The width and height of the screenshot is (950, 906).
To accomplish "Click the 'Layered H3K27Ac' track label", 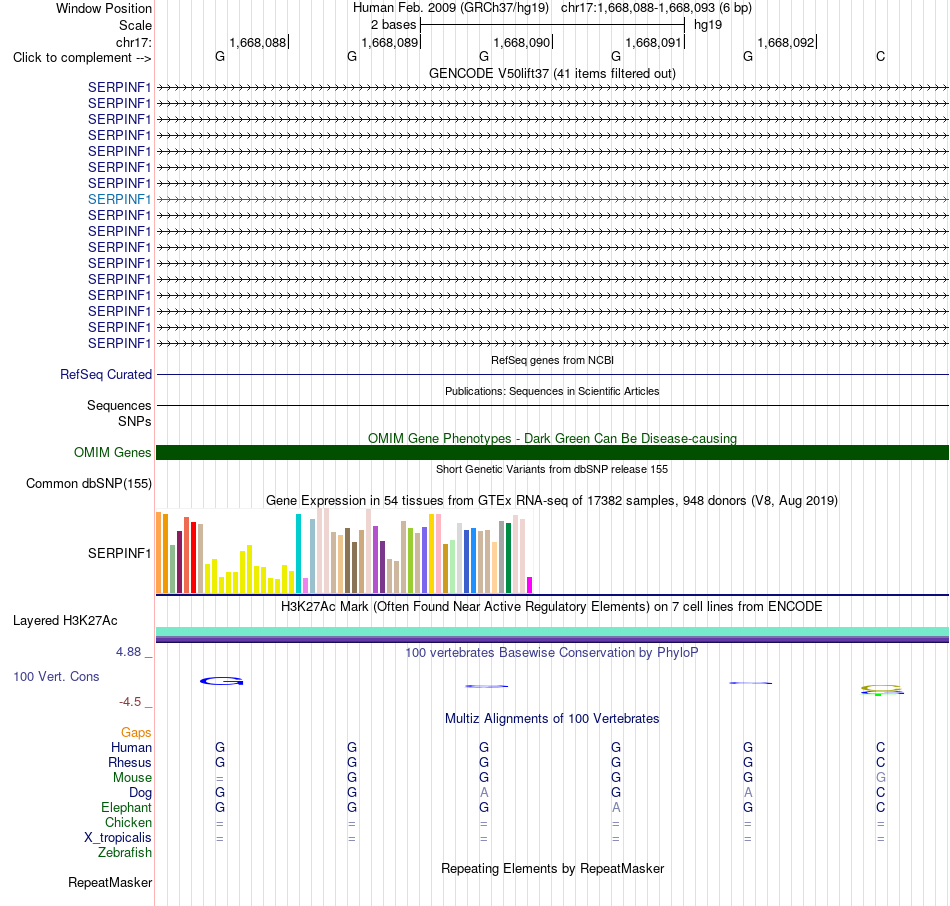I will [65, 621].
